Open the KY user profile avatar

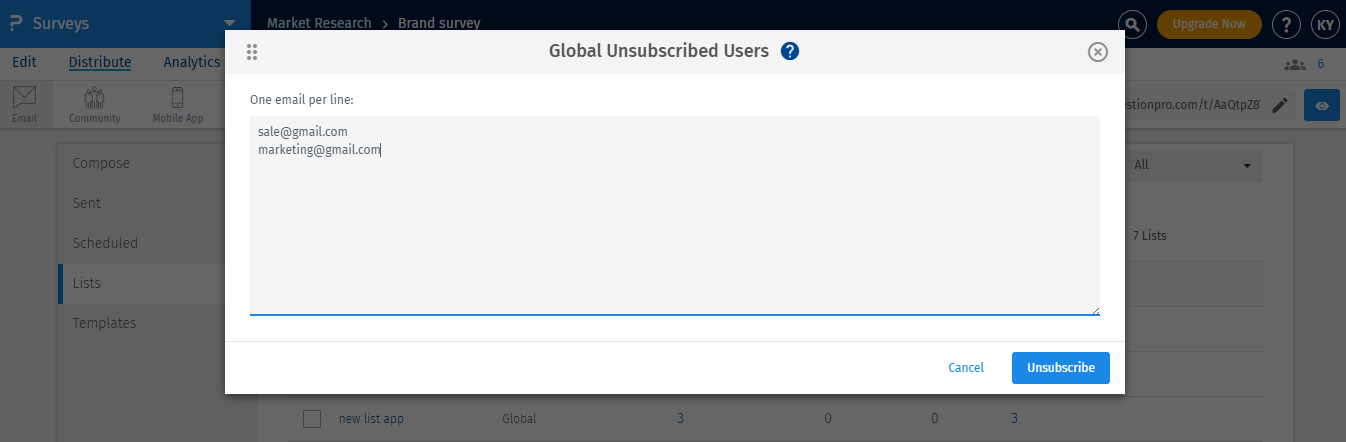1324,24
